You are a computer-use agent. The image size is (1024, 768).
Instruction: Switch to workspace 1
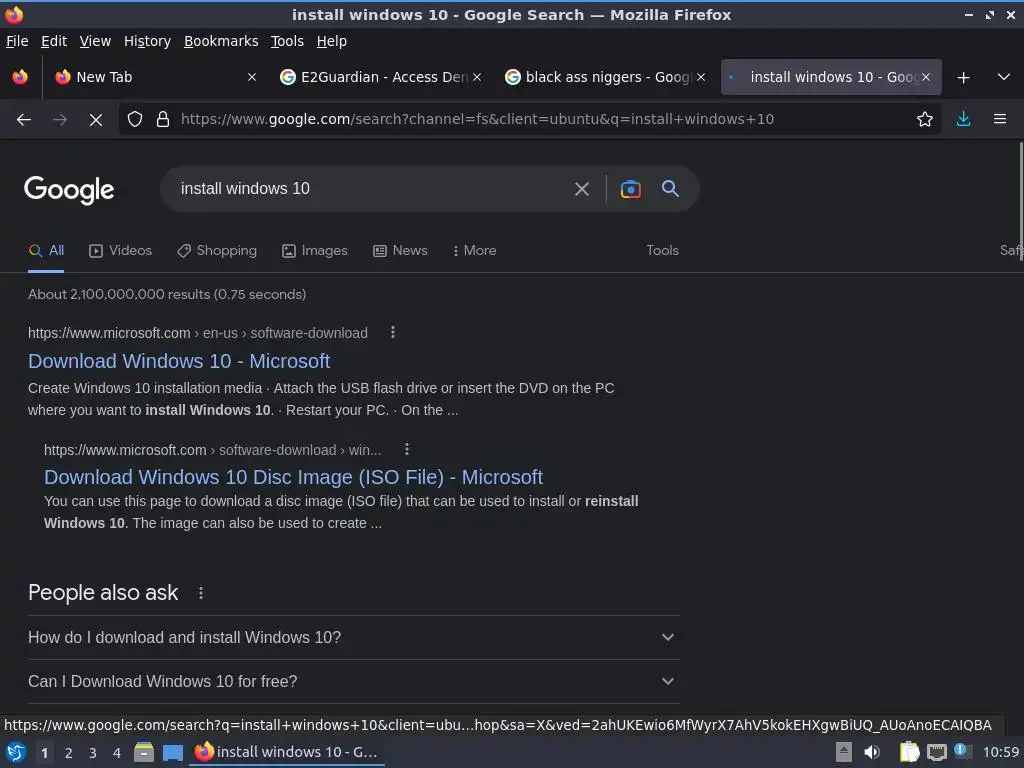click(44, 753)
